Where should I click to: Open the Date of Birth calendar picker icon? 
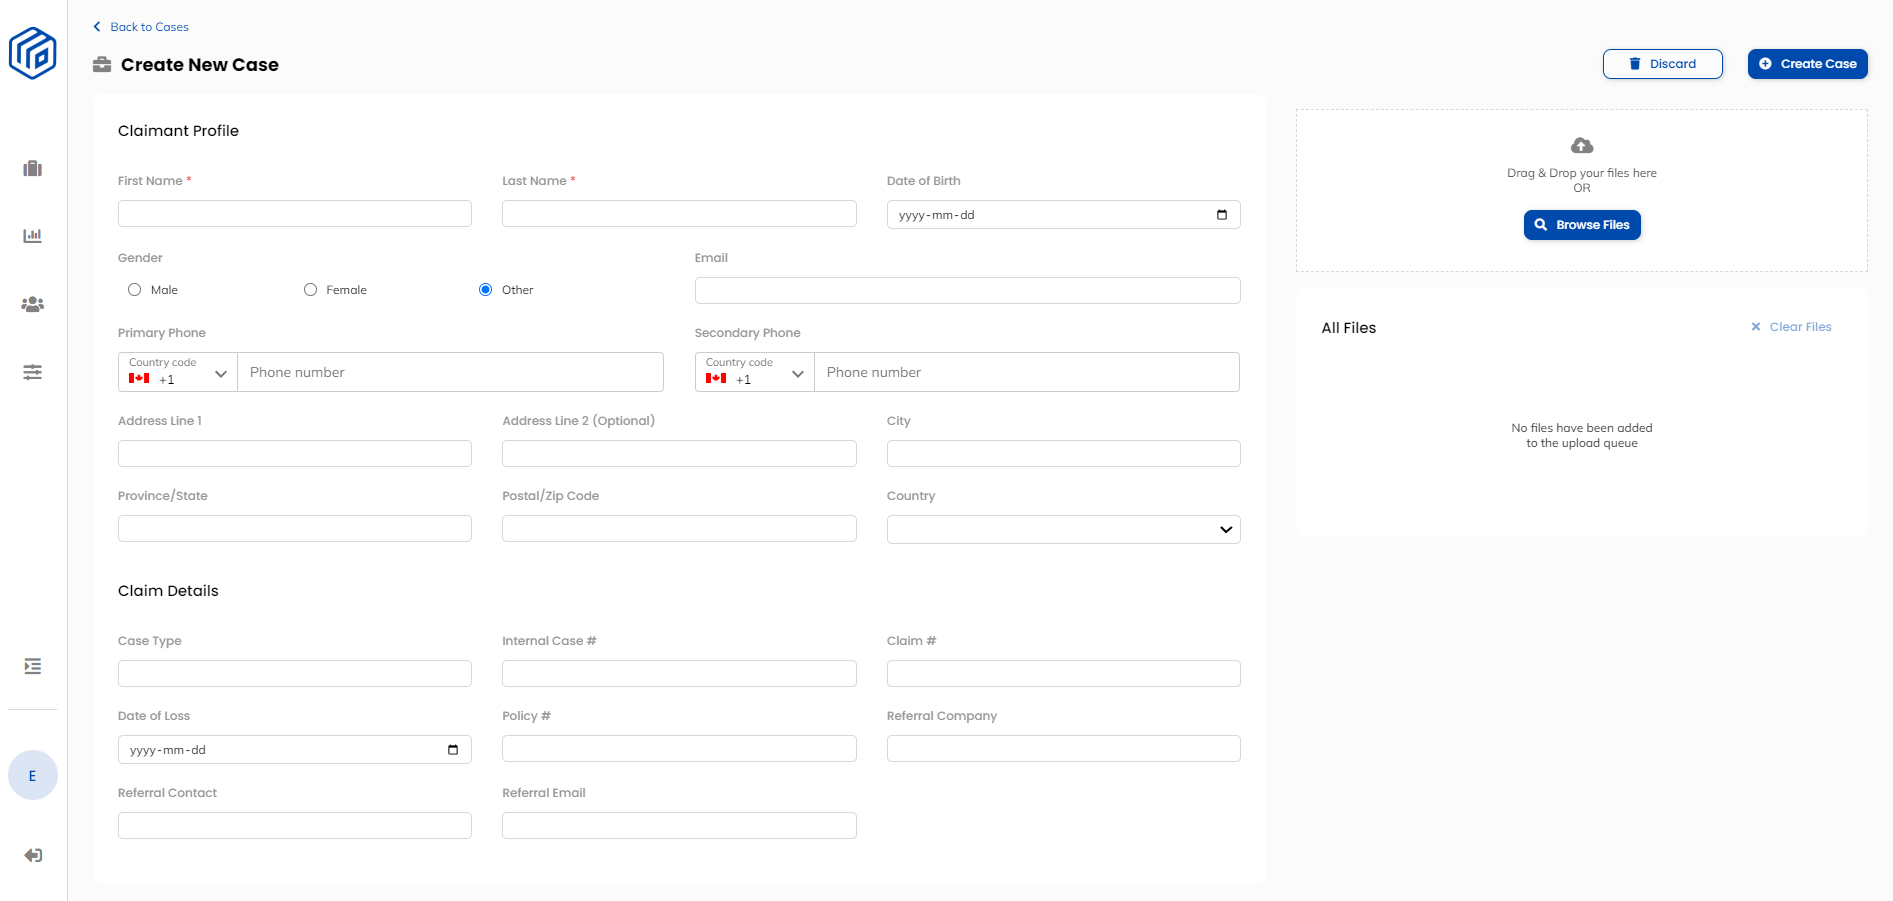click(1221, 215)
